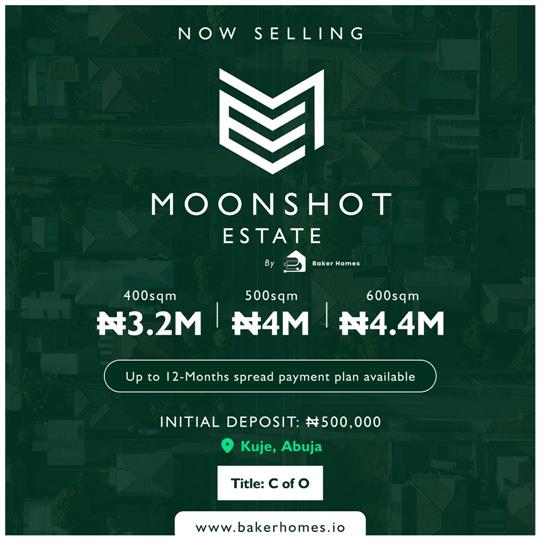This screenshot has height=540, width=540.
Task: Select the 500sqm plot size label
Action: click(271, 296)
